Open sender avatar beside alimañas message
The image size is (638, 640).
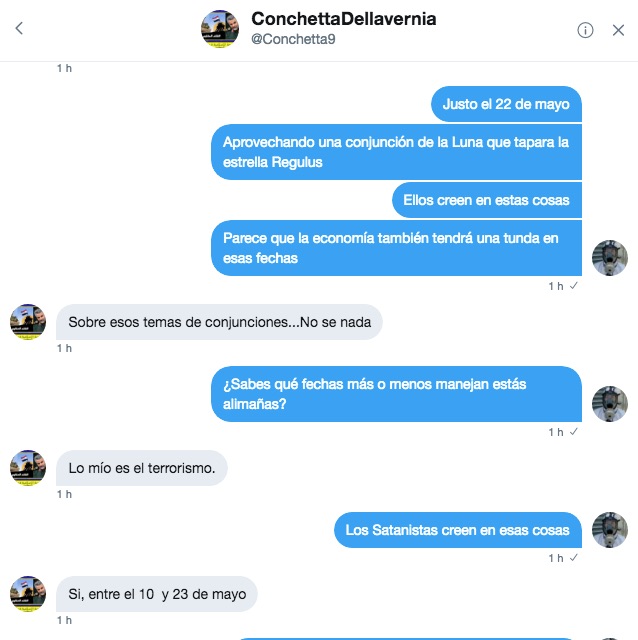[x=610, y=404]
